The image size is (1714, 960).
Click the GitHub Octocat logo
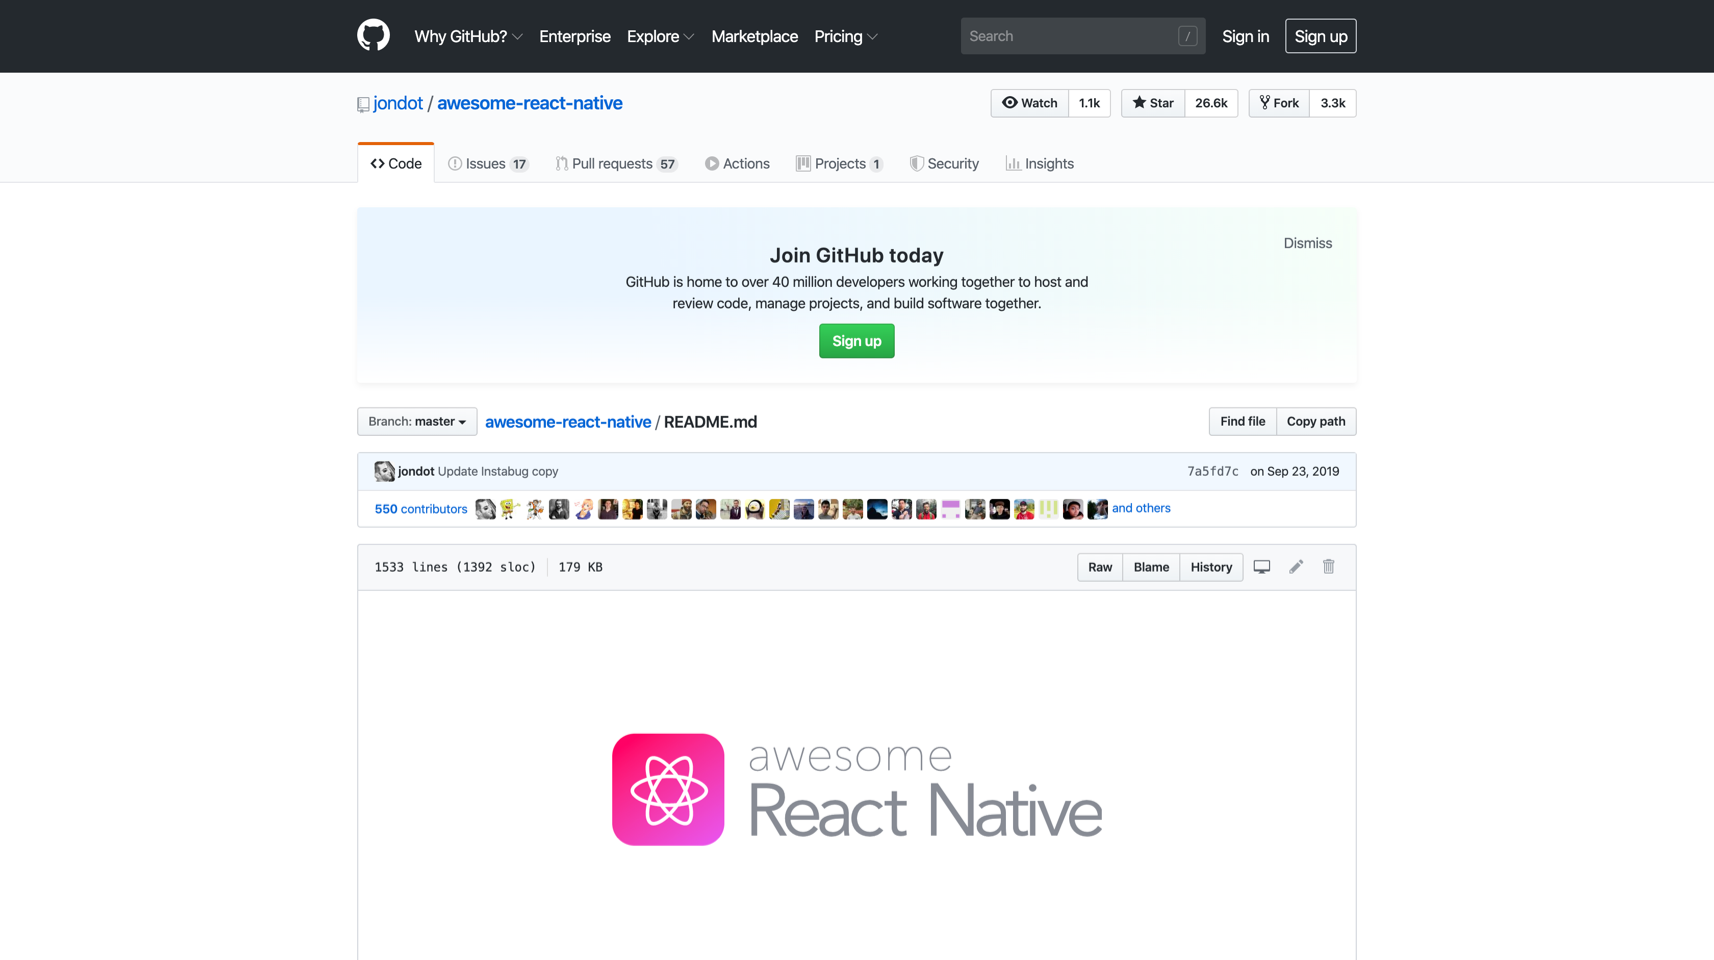[373, 36]
